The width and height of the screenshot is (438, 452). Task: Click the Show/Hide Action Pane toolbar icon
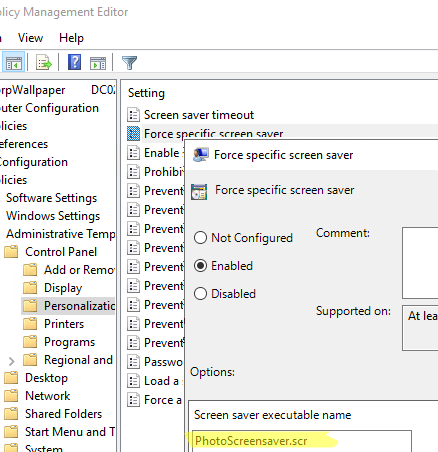tap(98, 63)
